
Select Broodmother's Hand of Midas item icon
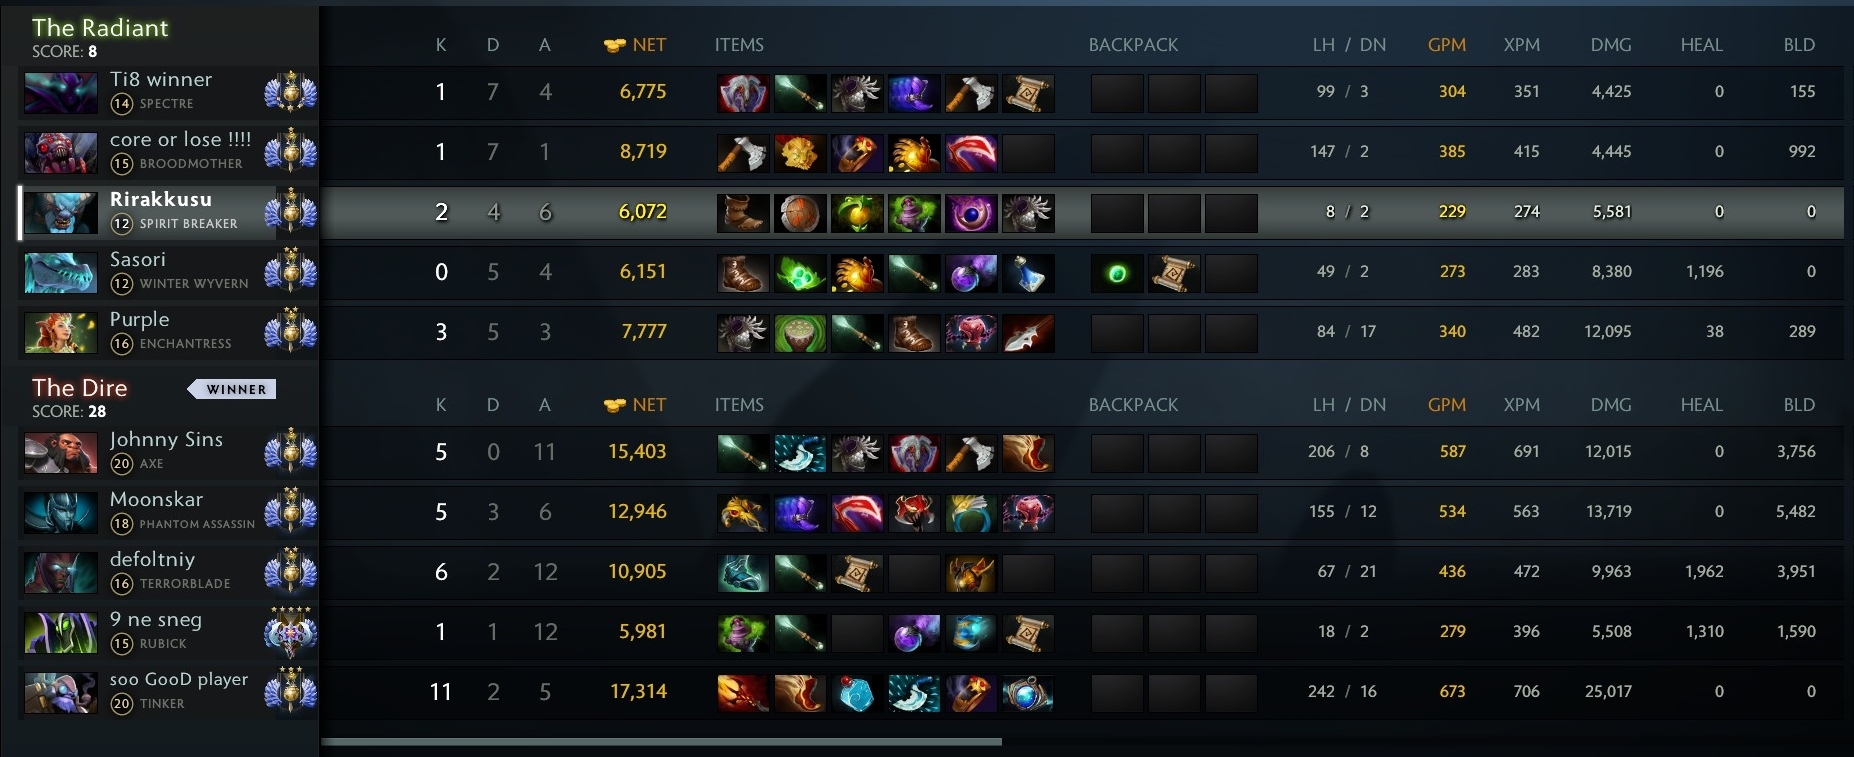point(800,153)
